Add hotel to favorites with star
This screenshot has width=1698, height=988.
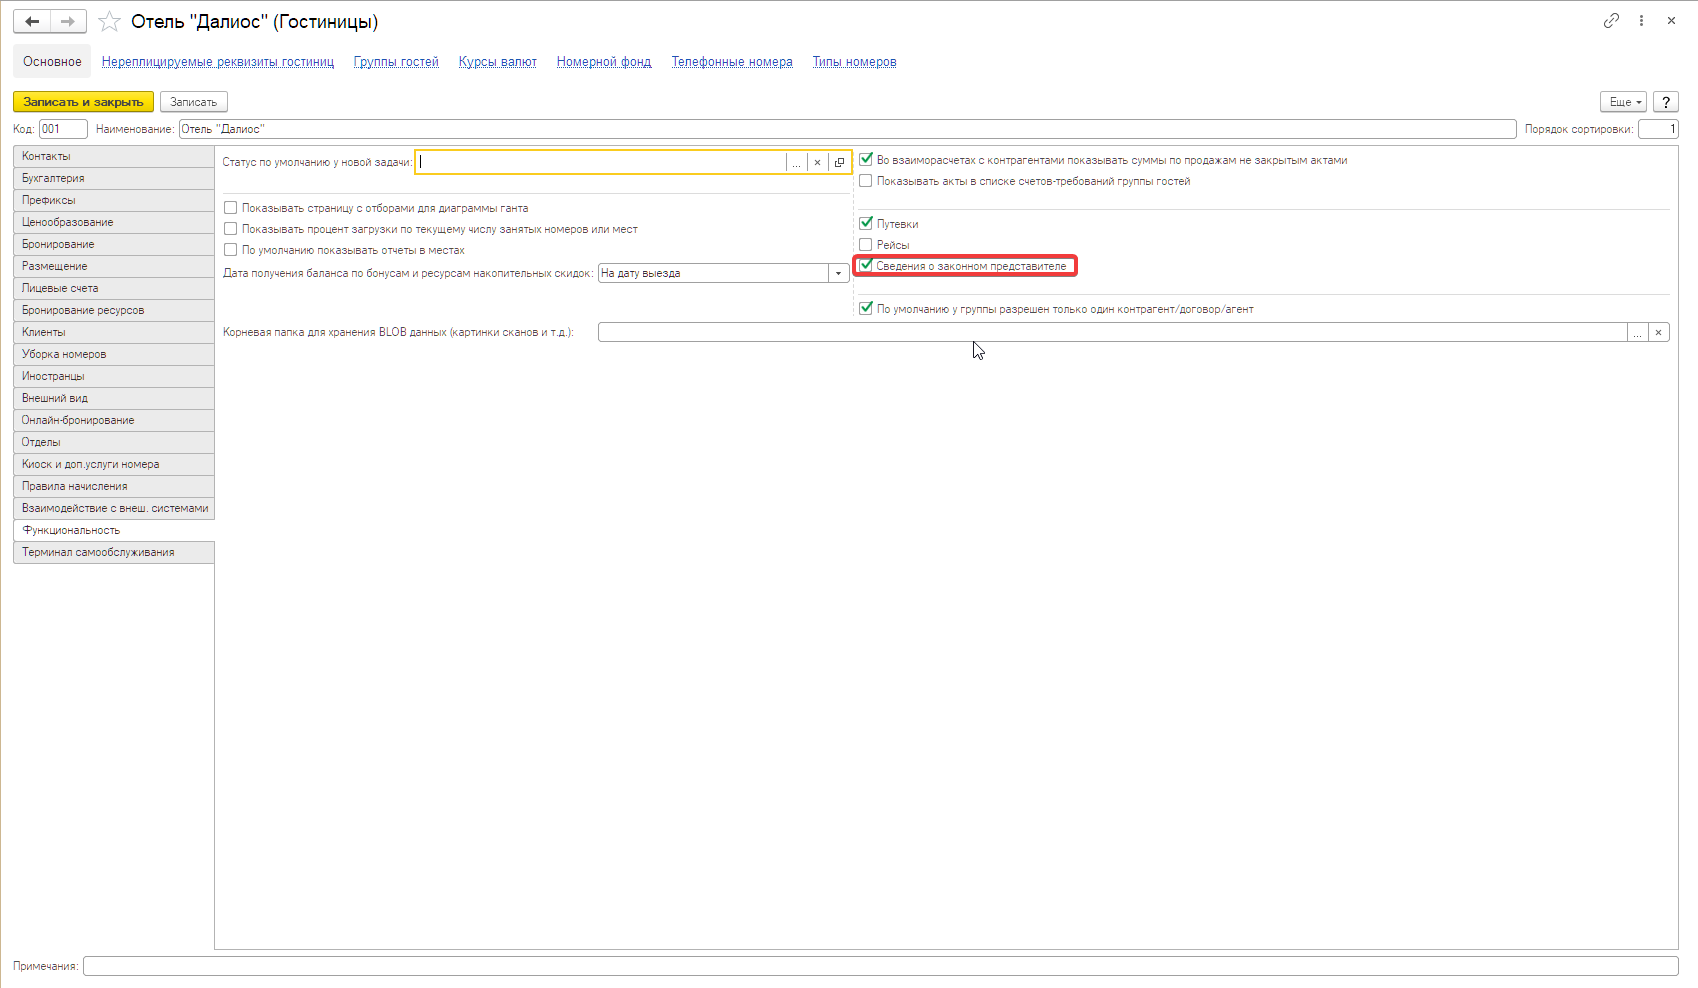click(x=110, y=21)
